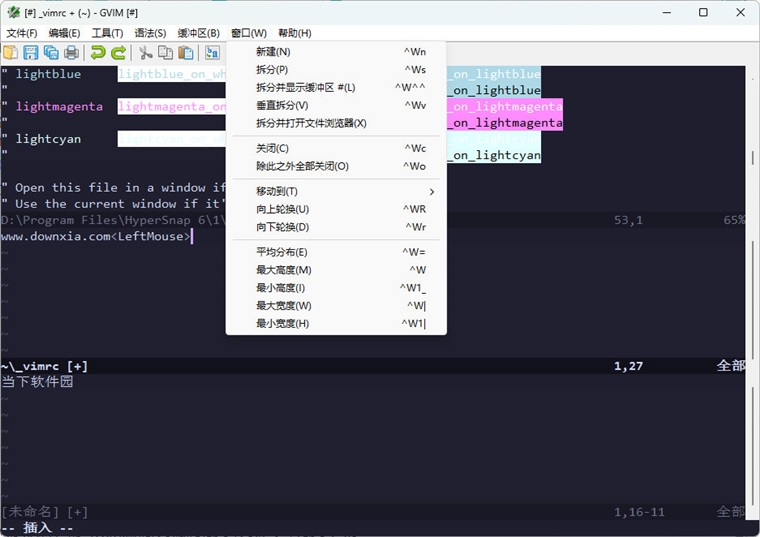Click the Save file floppy icon
The width and height of the screenshot is (760, 537).
[x=31, y=52]
